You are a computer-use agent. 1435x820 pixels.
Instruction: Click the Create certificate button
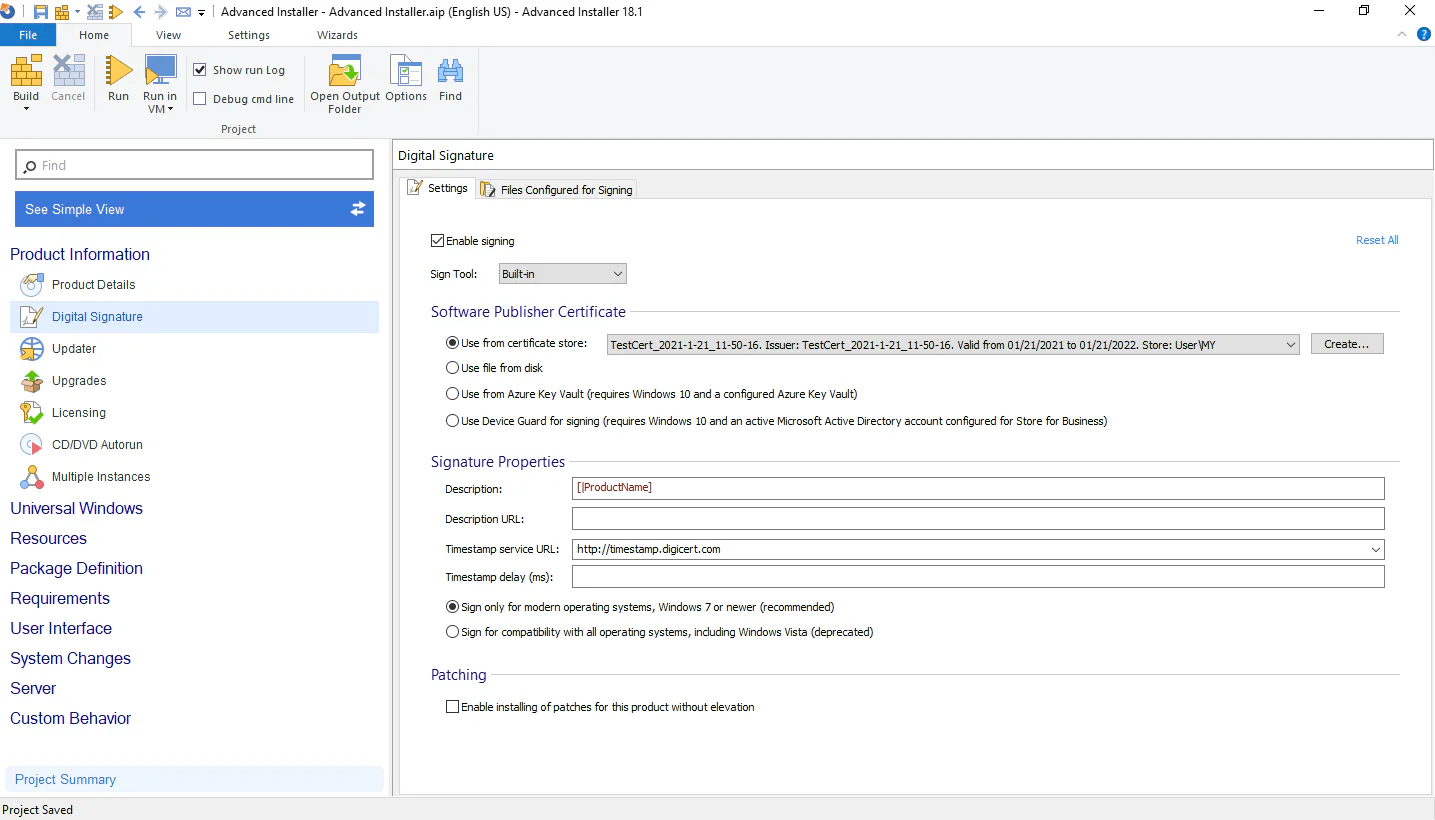coord(1346,343)
